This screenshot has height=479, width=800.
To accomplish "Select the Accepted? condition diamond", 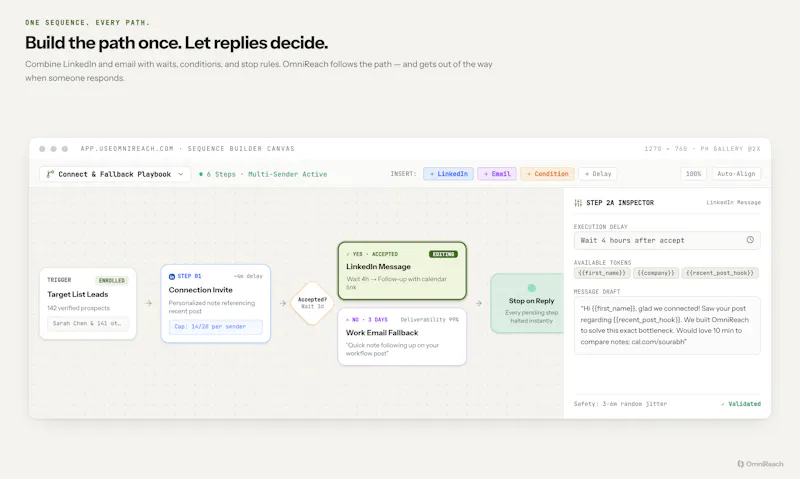I will click(x=312, y=303).
